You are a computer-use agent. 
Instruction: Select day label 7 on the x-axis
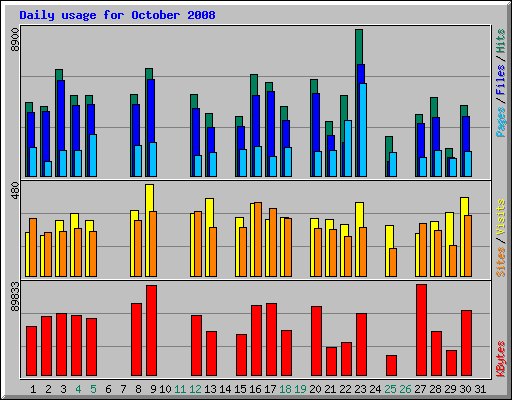123,389
